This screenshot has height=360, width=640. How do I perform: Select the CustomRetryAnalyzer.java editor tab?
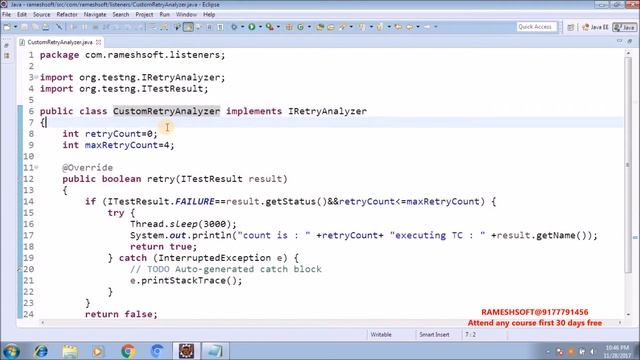coord(60,42)
